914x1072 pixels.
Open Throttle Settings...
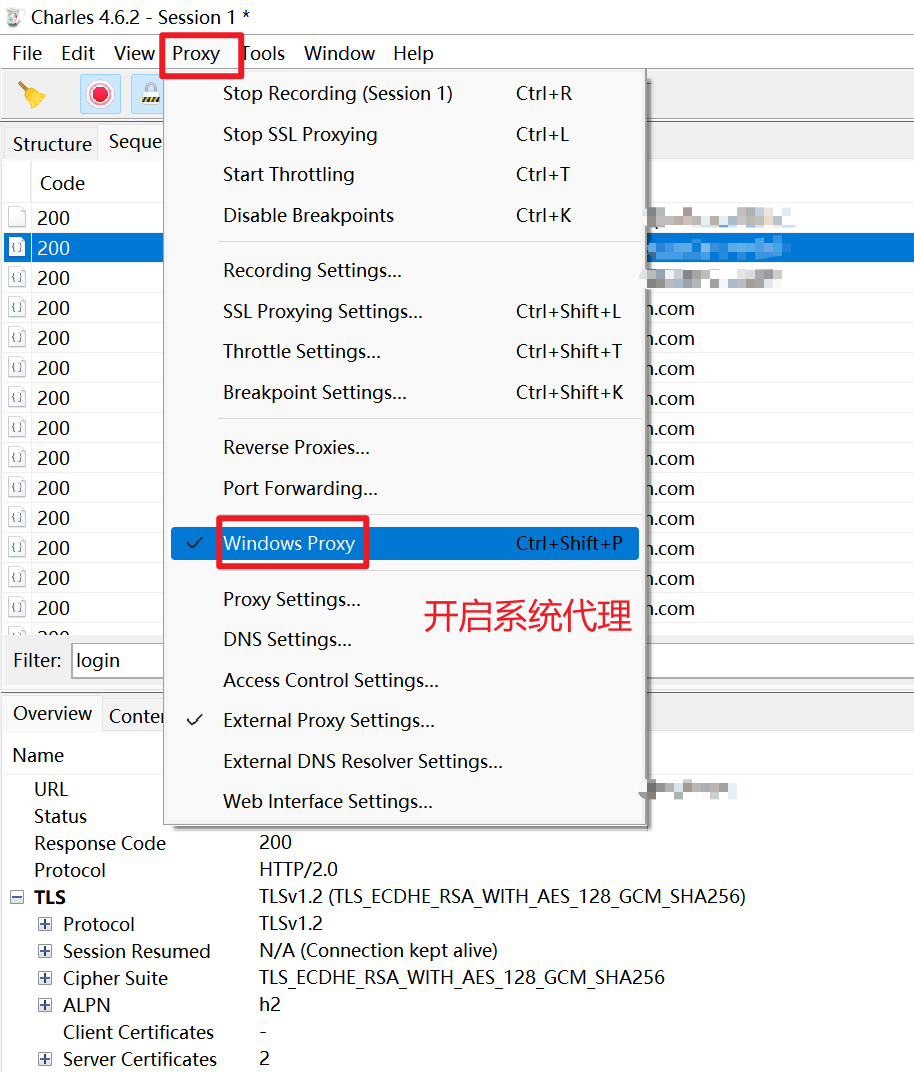coord(405,351)
